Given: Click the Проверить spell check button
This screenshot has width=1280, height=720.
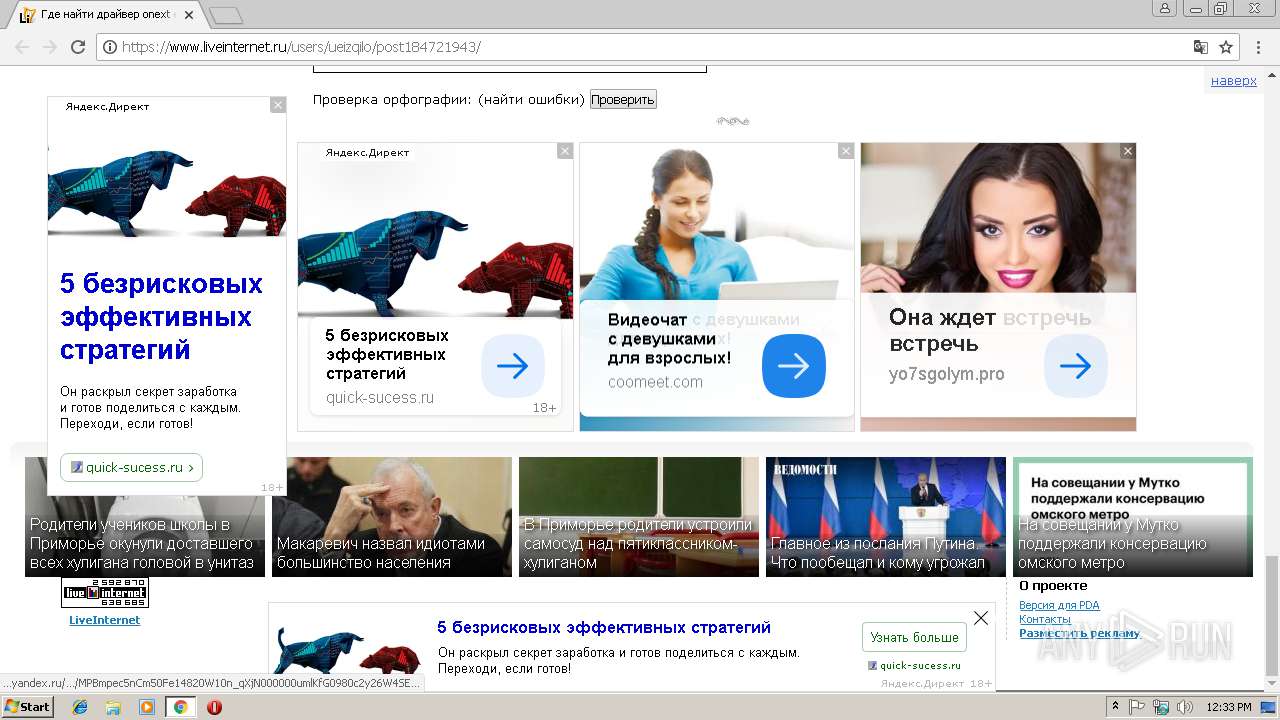Looking at the screenshot, I should (x=623, y=99).
